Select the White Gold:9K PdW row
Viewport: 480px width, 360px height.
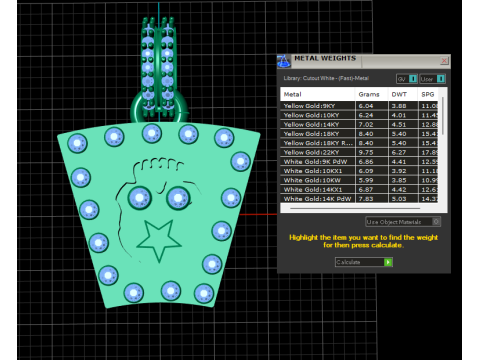359,162
